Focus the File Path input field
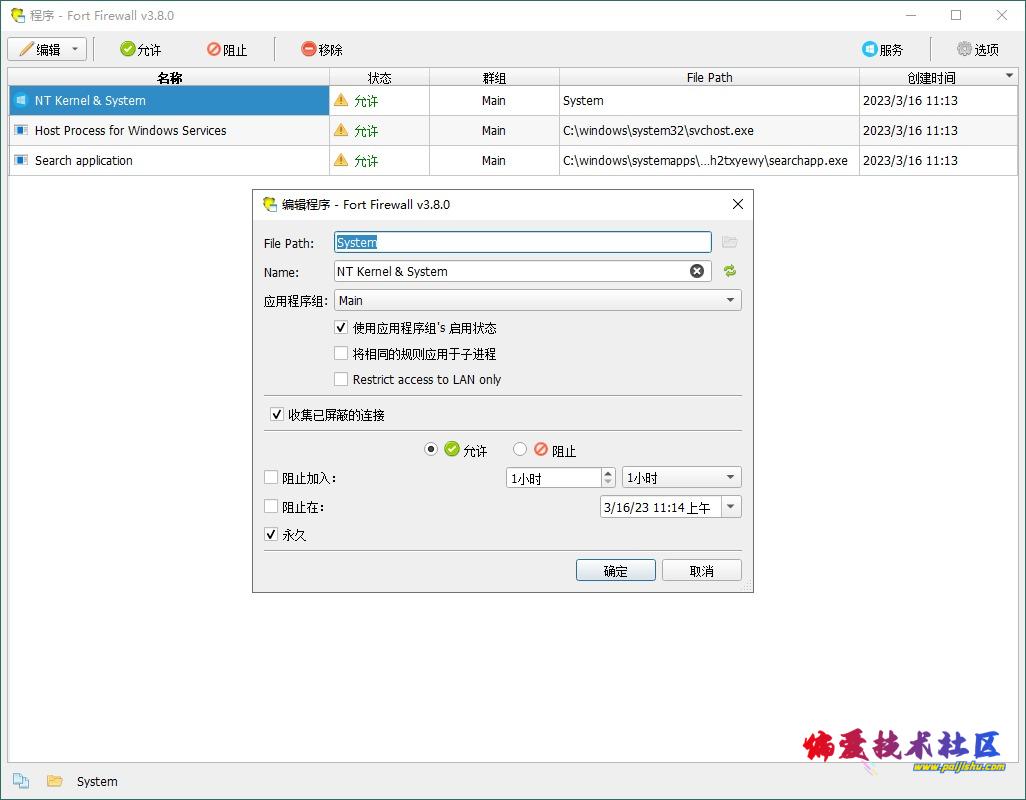This screenshot has height=800, width=1026. pos(522,242)
